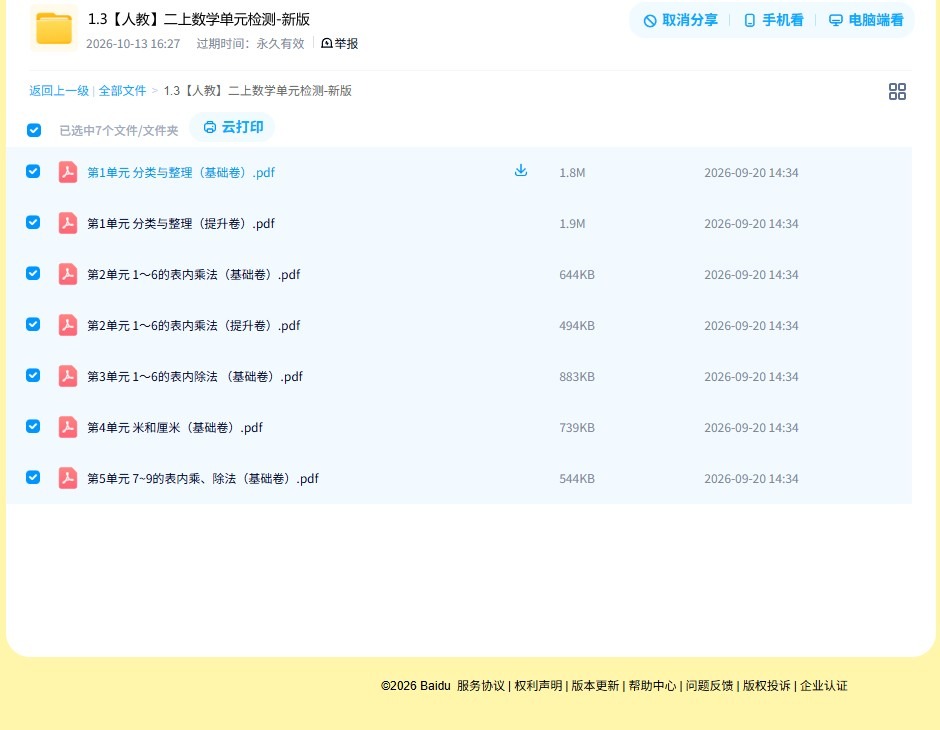Open 电脑端看 option
The height and width of the screenshot is (730, 940).
pyautogui.click(x=866, y=20)
